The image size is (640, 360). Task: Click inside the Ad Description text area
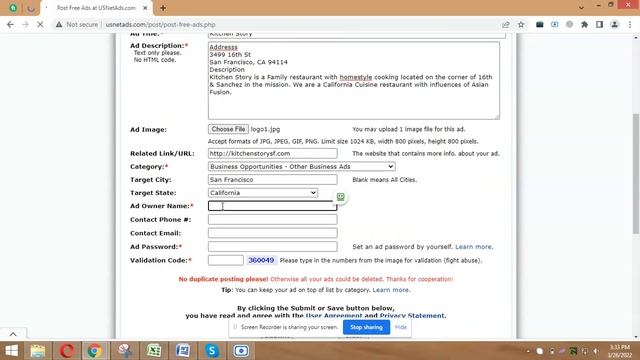coord(353,80)
